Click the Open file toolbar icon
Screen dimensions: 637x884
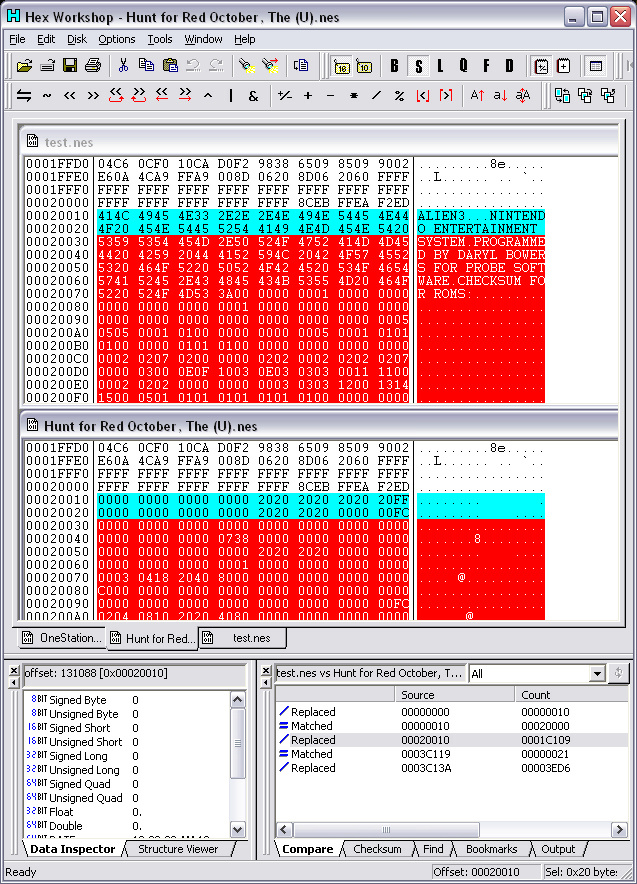tap(24, 66)
